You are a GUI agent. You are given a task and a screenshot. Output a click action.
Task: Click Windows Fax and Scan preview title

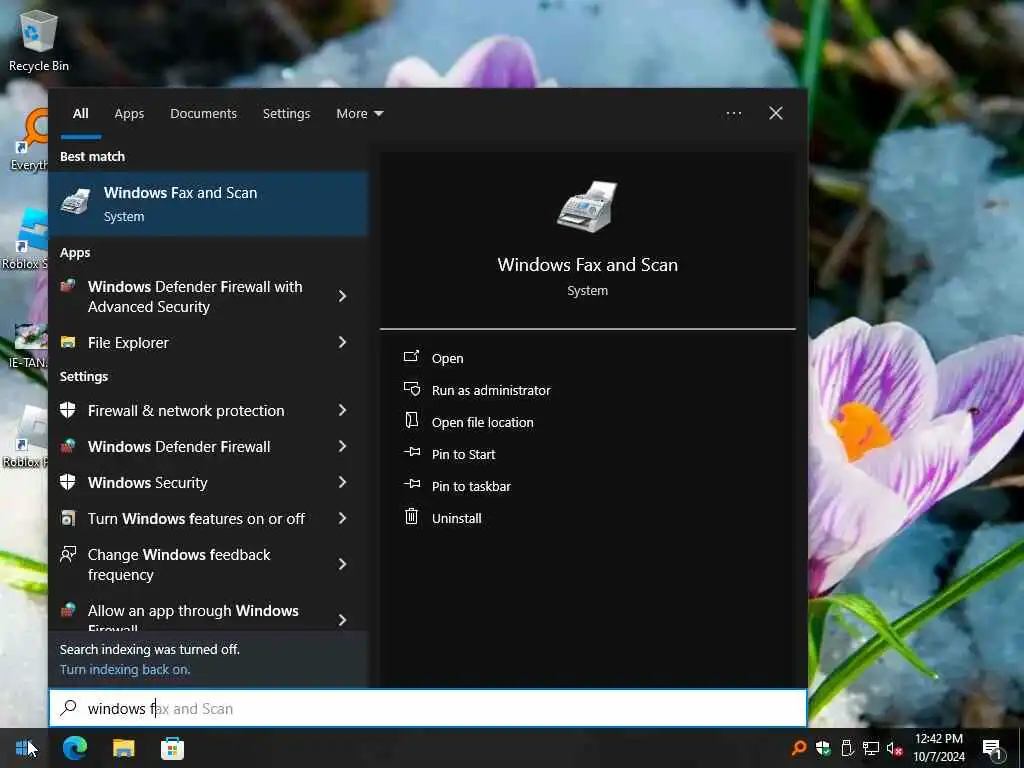(587, 264)
